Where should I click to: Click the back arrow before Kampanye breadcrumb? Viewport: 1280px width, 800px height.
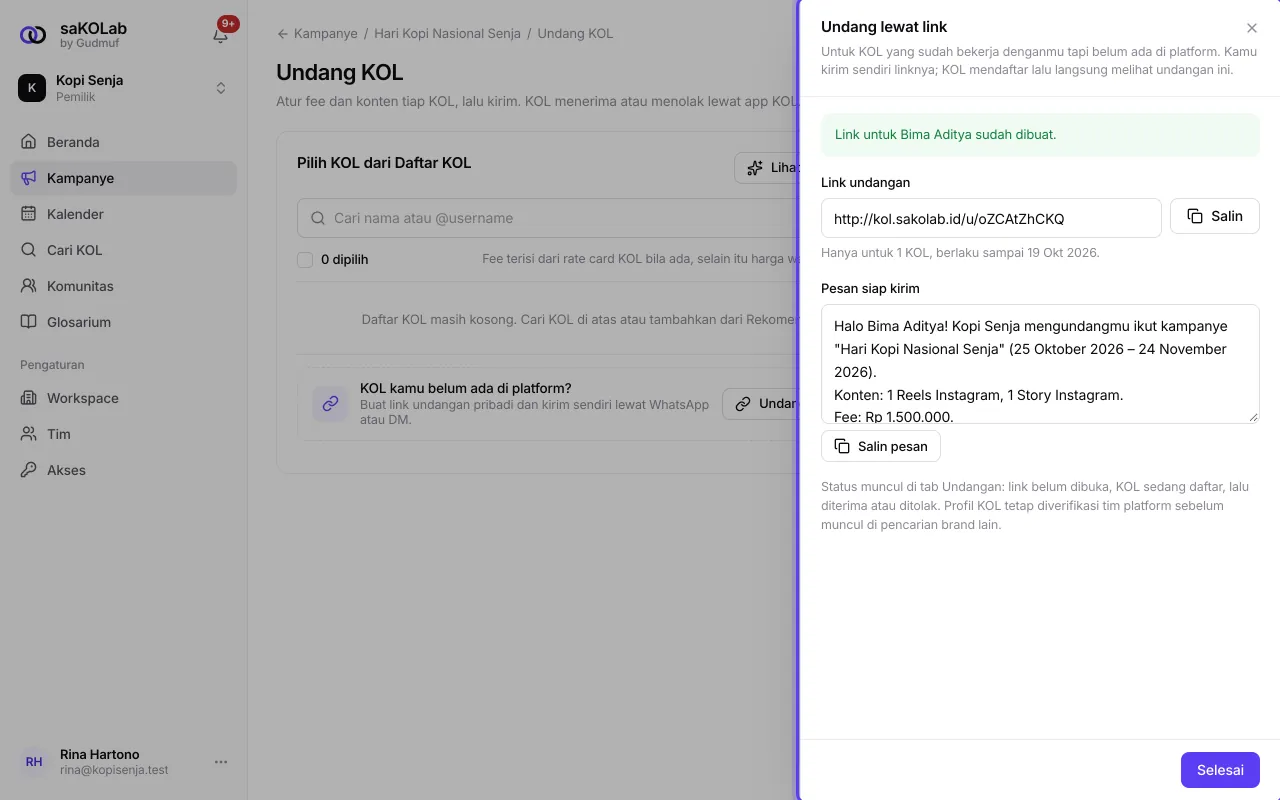coord(283,34)
